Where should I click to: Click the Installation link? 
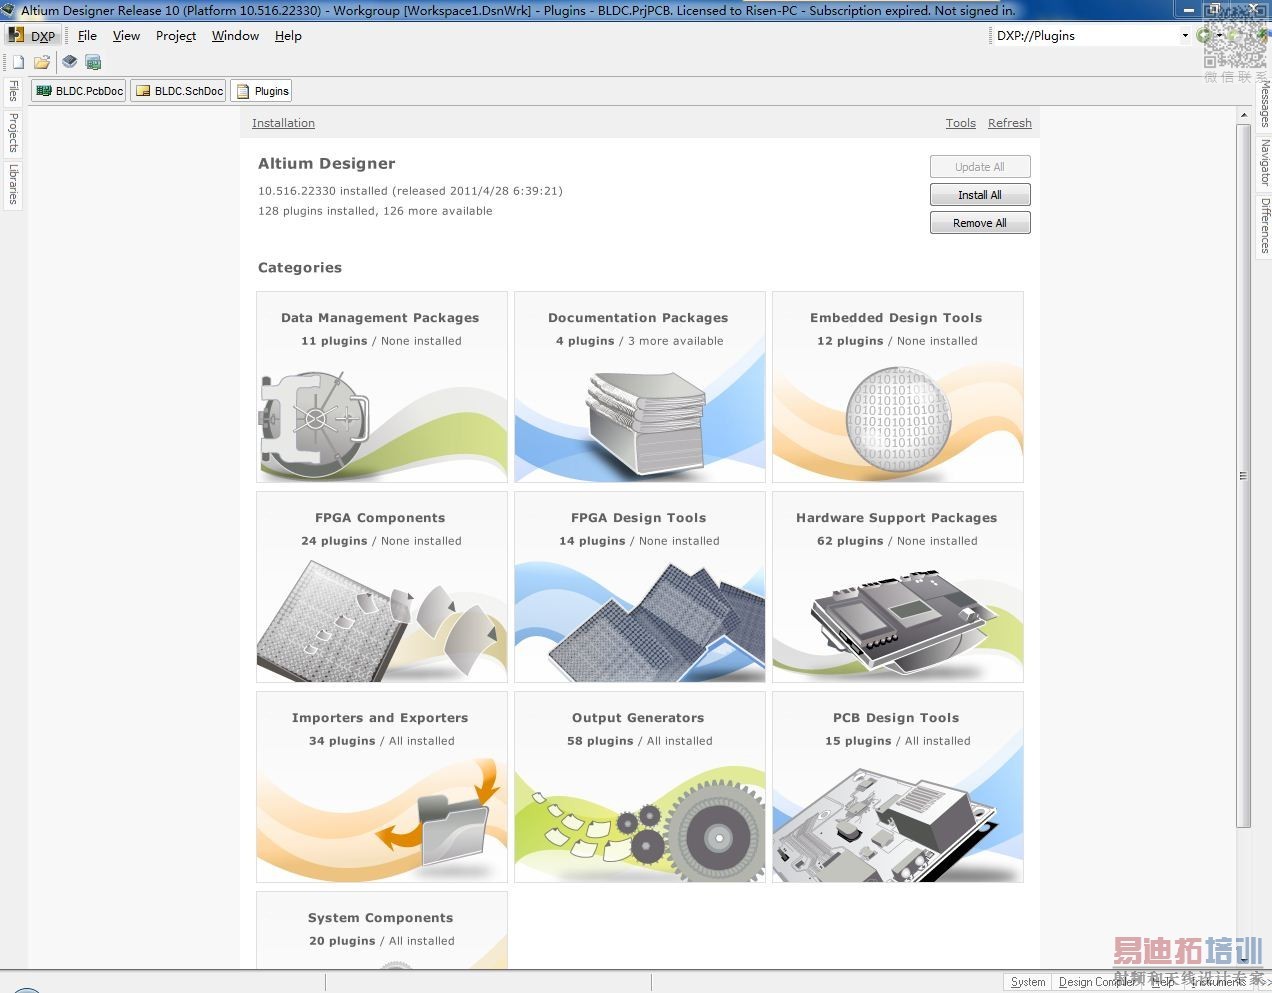(x=283, y=123)
